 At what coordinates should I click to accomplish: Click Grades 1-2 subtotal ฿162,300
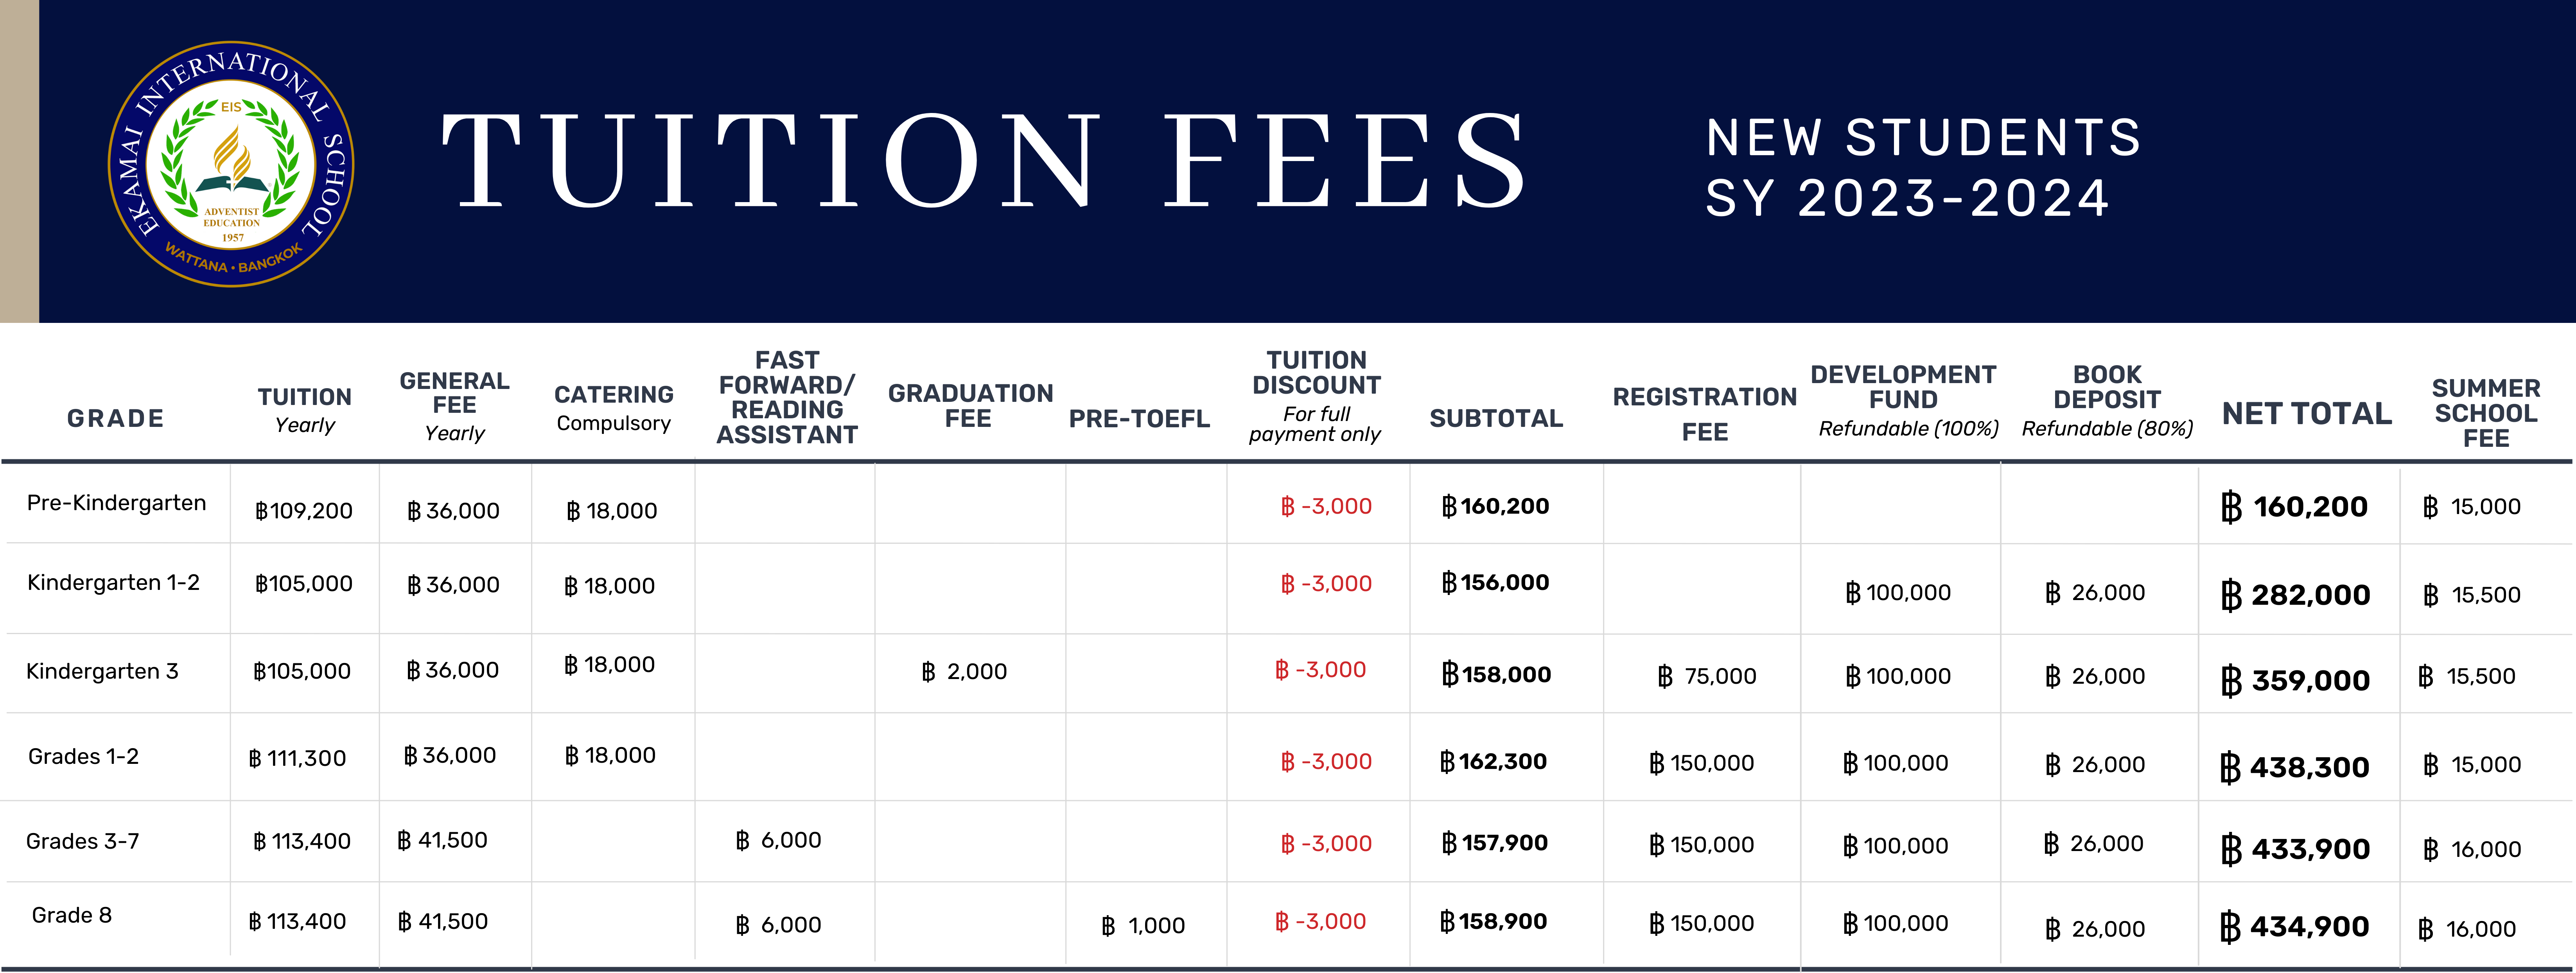pyautogui.click(x=1494, y=762)
